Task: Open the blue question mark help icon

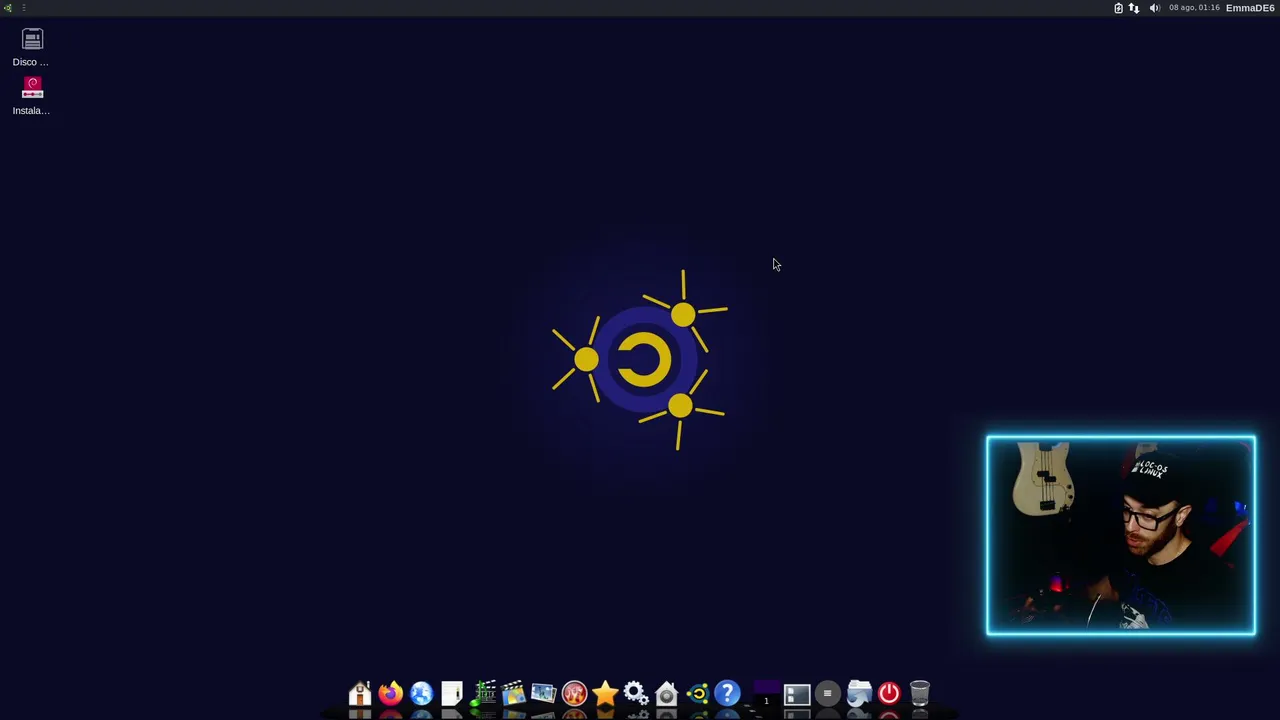Action: pos(727,693)
